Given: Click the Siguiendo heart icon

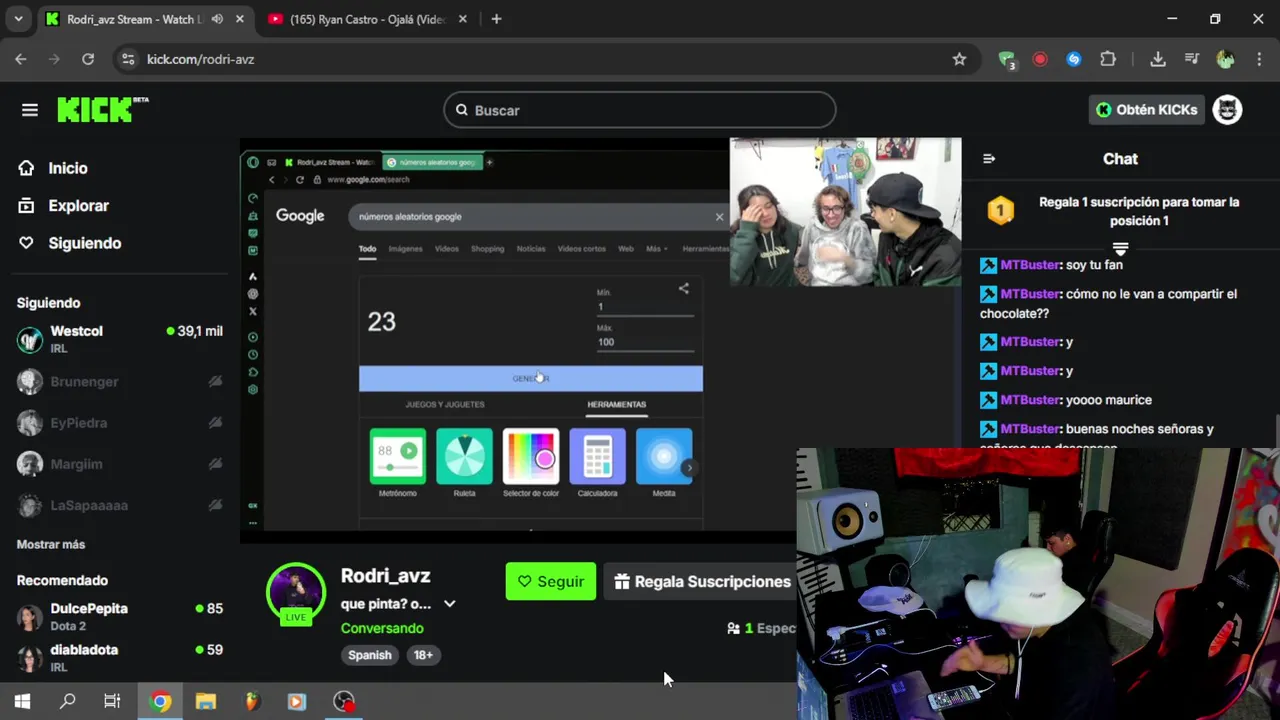Looking at the screenshot, I should [x=27, y=243].
